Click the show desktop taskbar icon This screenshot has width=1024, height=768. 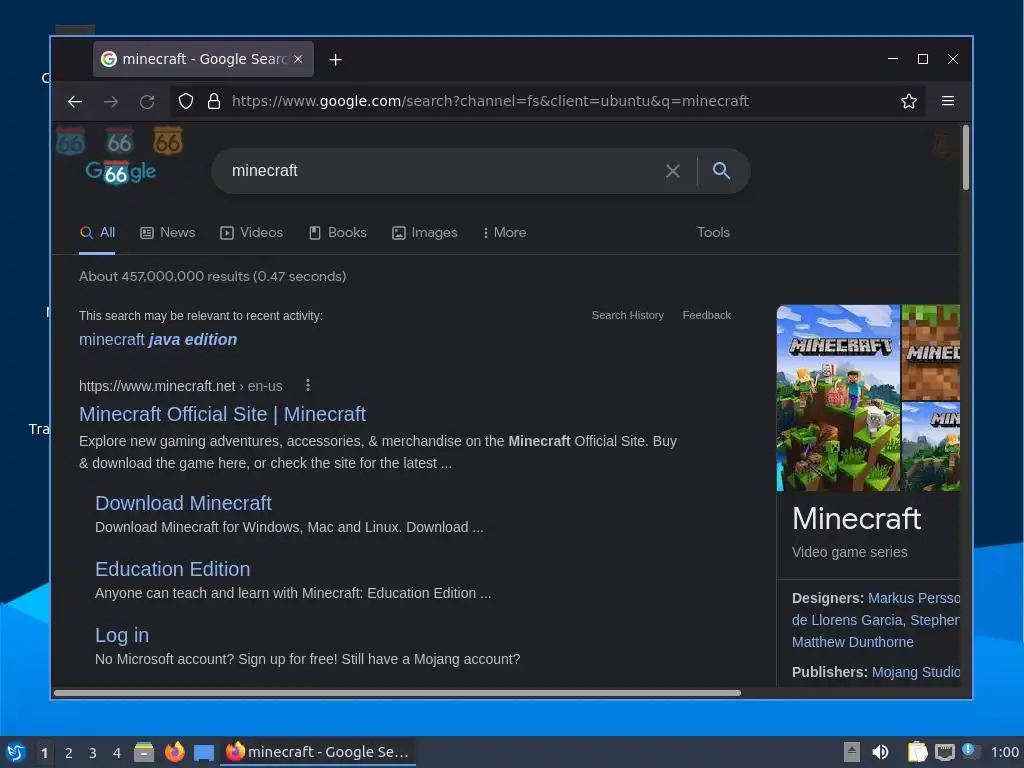click(x=204, y=753)
